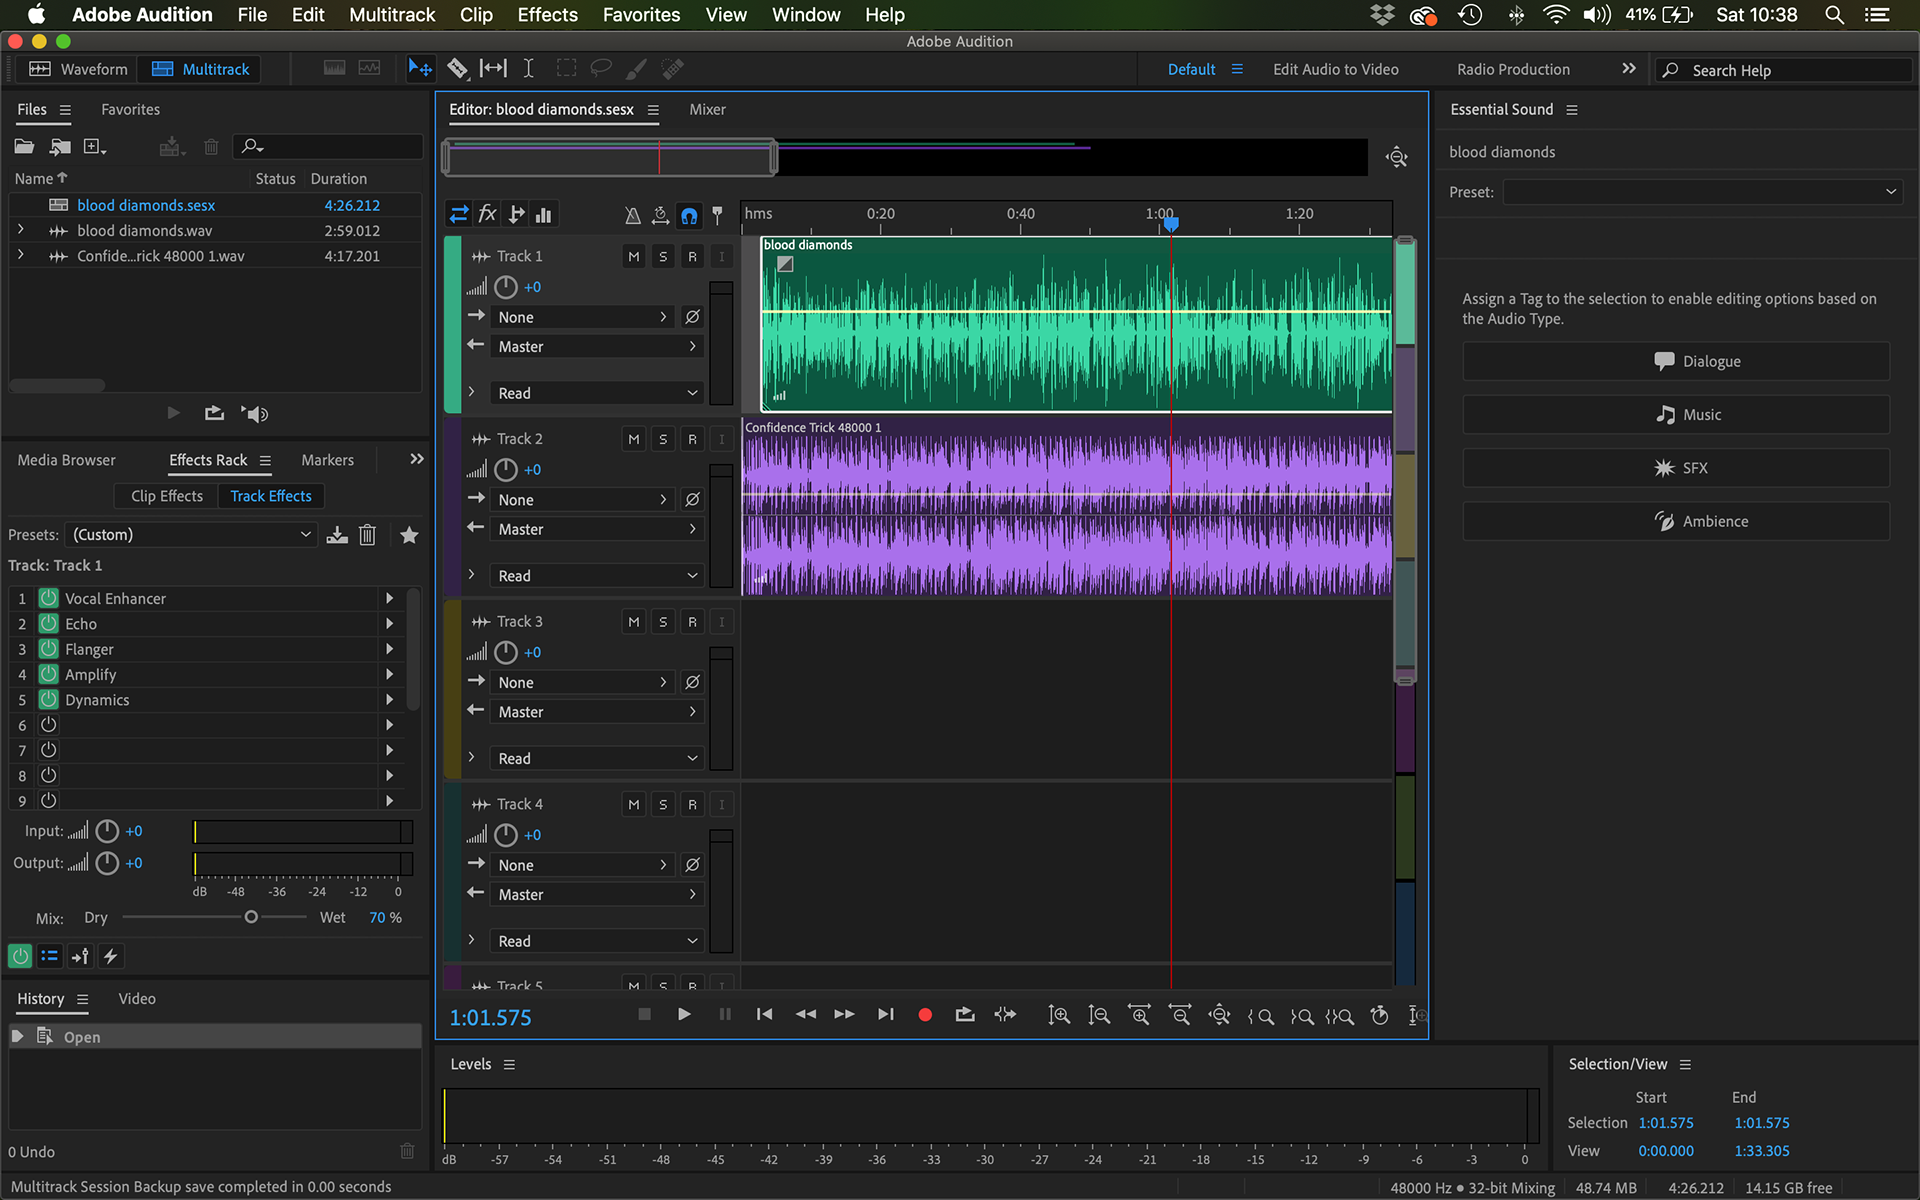
Task: Move playhead to previous marker
Action: click(x=765, y=1014)
